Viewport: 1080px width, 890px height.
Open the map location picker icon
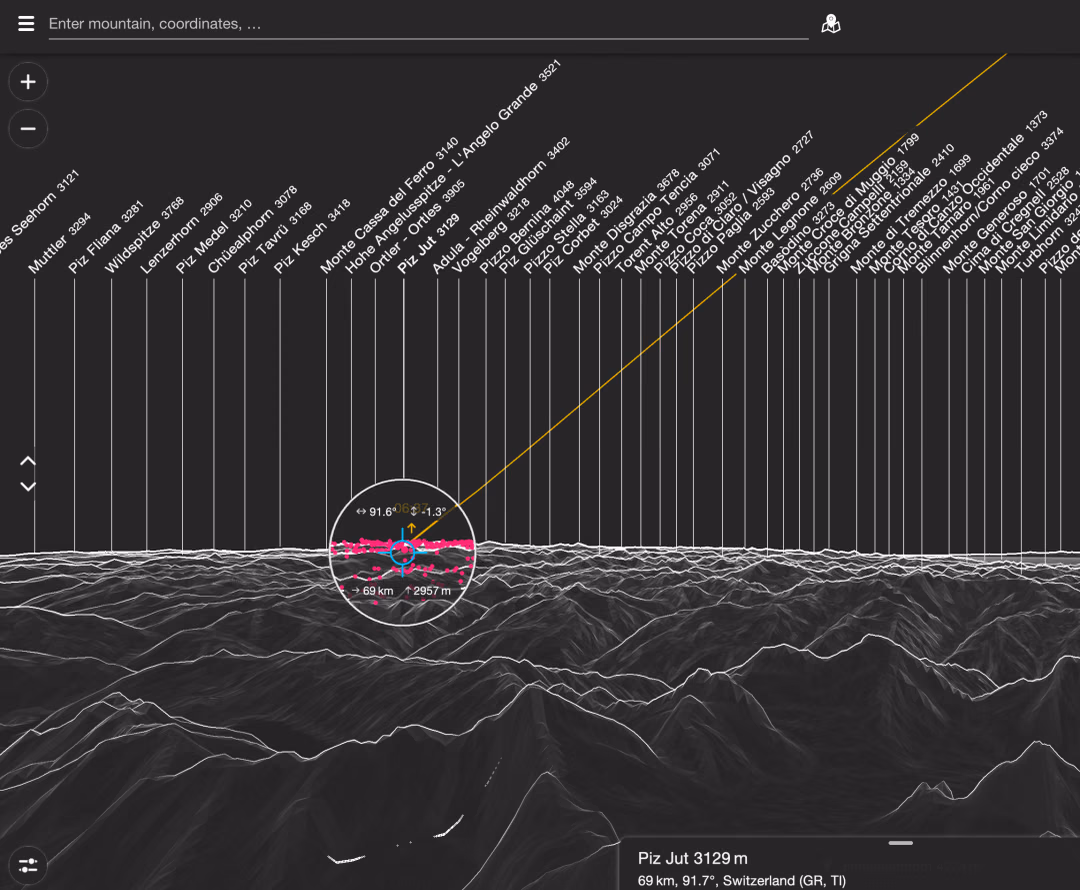(x=831, y=24)
